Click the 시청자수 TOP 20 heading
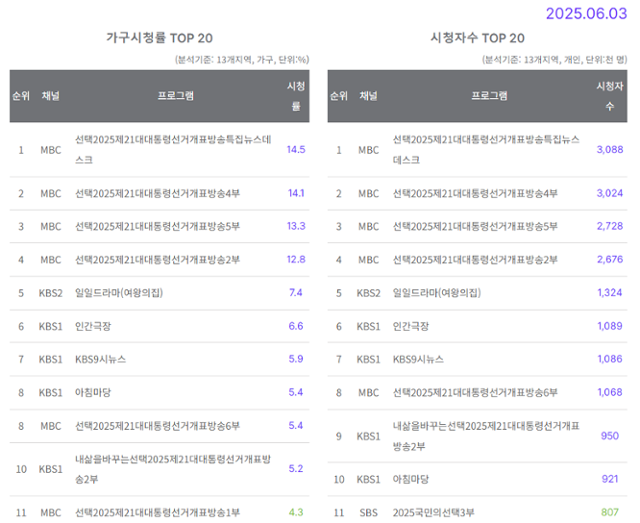 (x=477, y=38)
